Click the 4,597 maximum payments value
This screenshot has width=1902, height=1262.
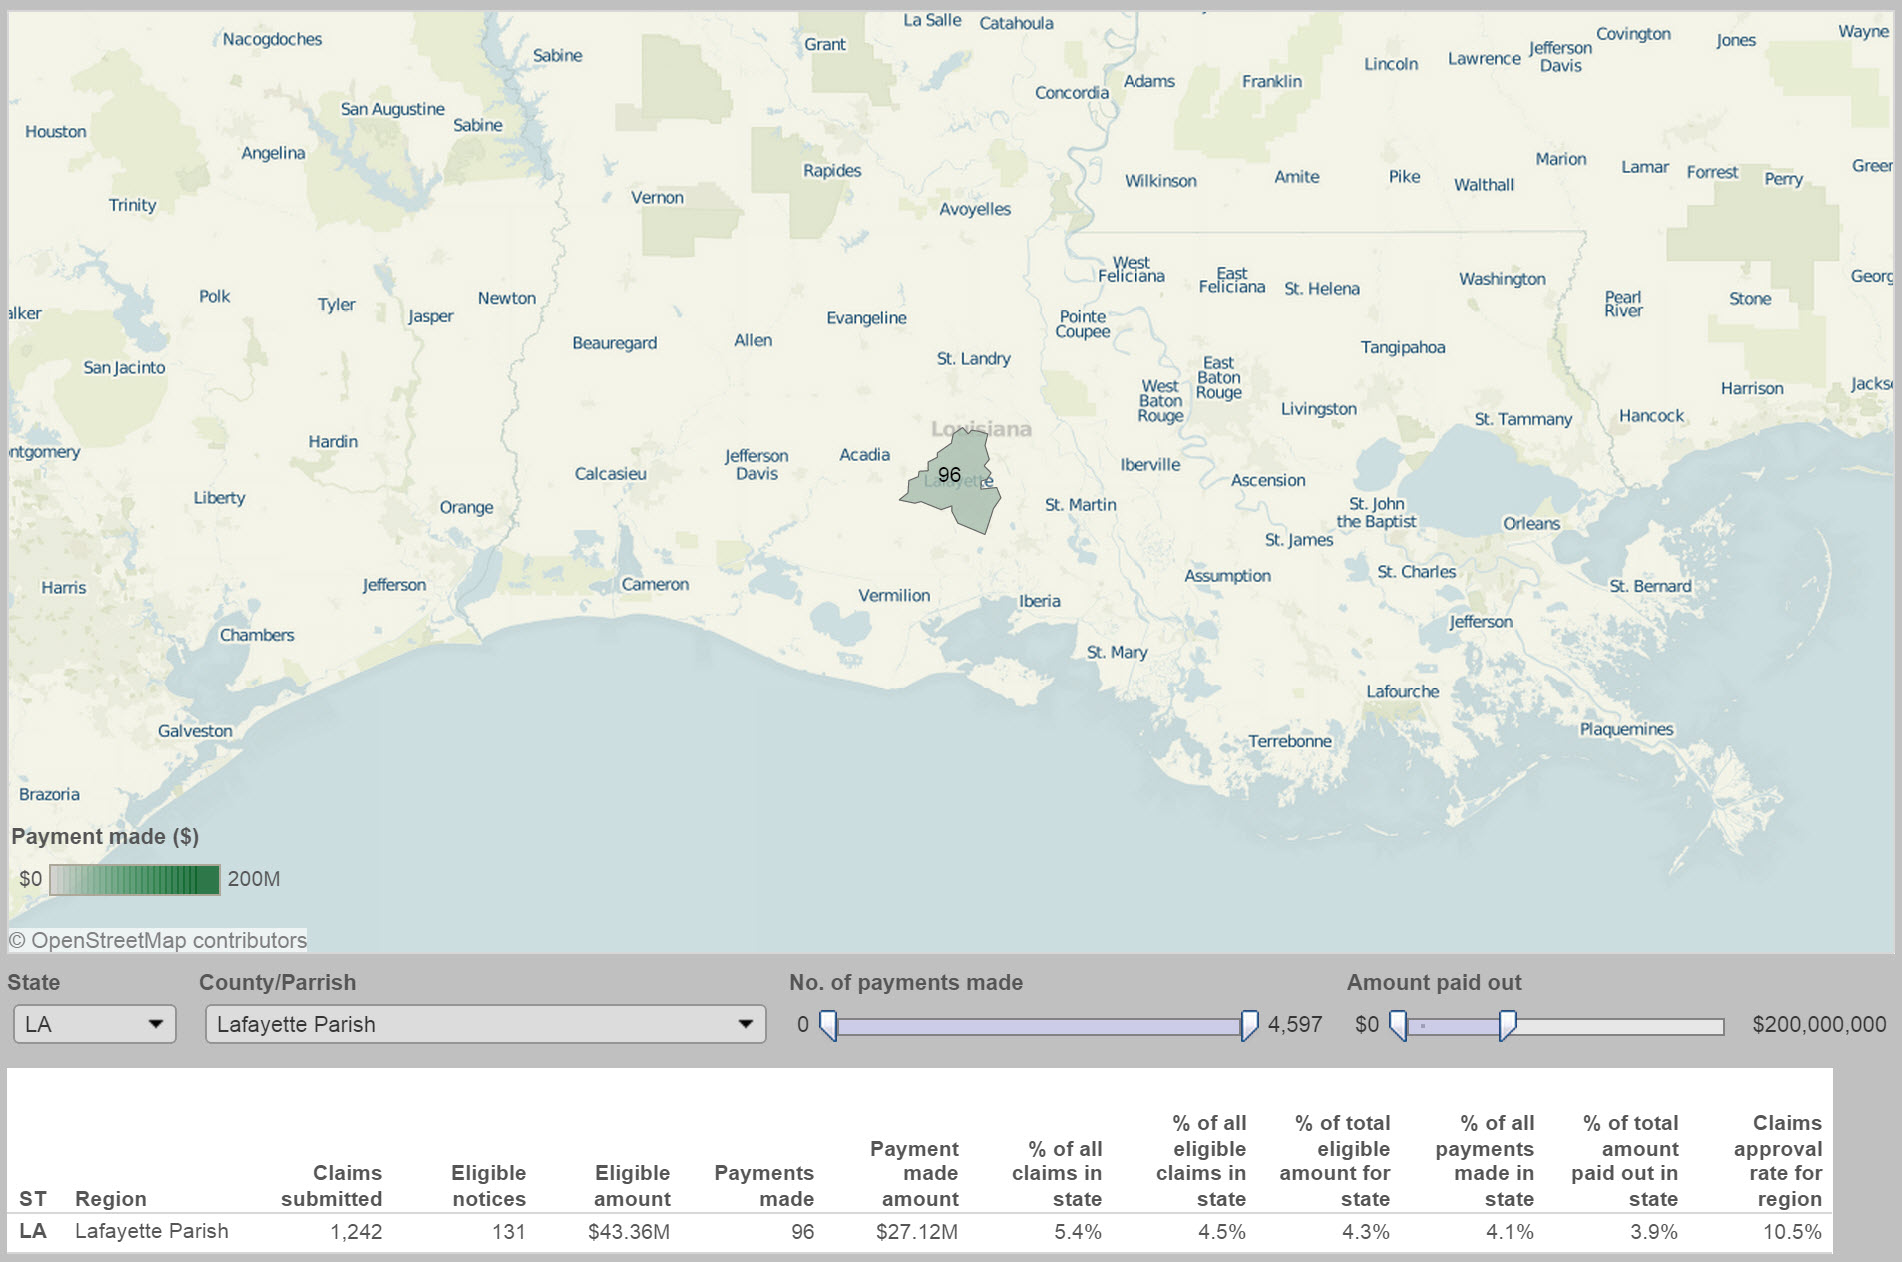1295,1024
